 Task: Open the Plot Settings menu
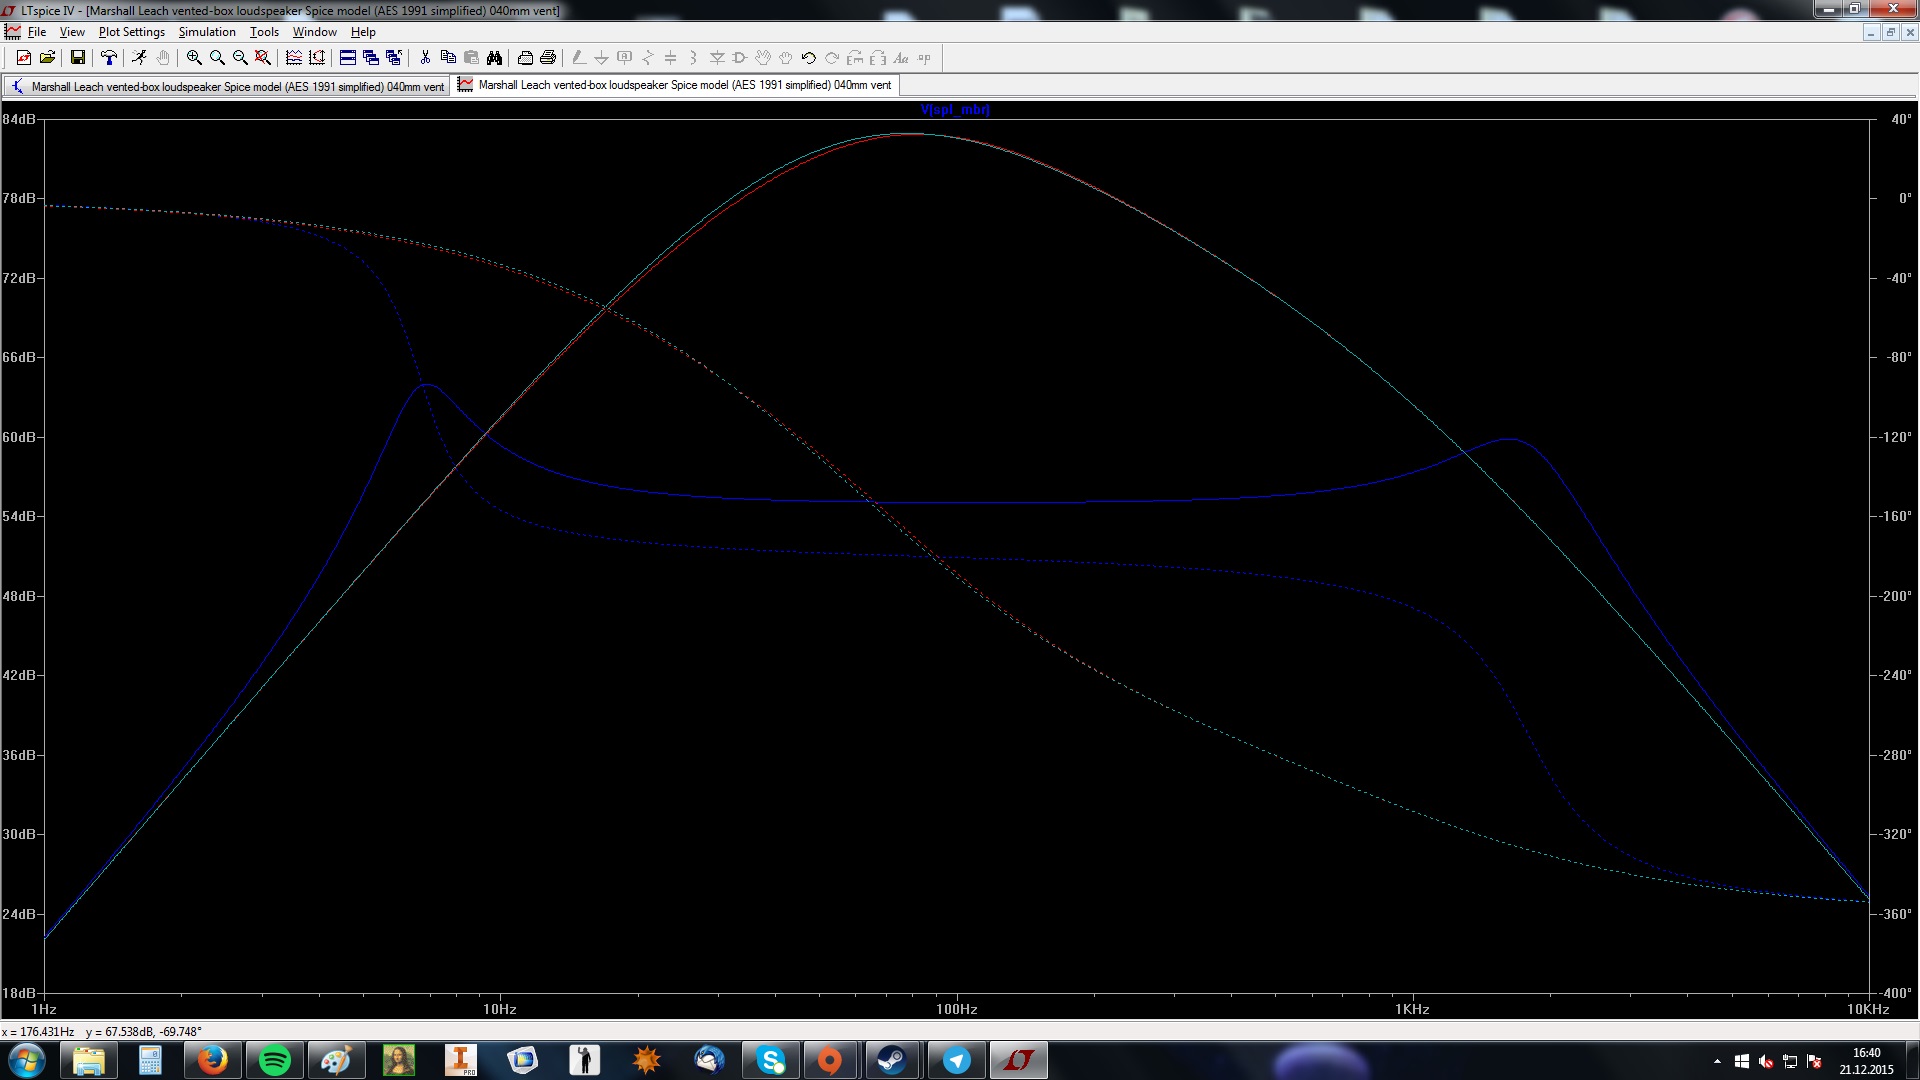click(131, 32)
